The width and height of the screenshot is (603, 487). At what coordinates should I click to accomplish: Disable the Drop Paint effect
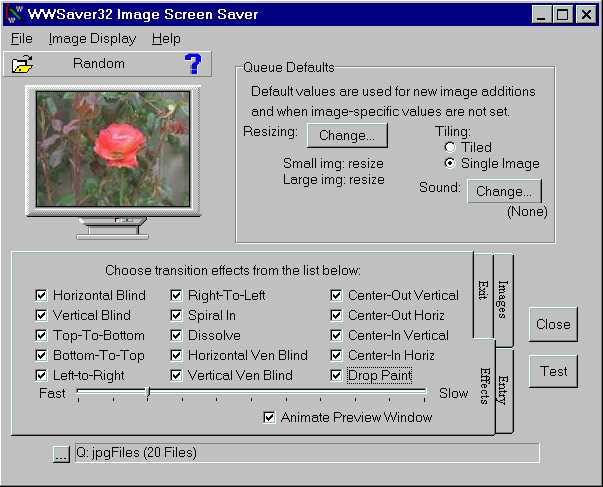point(336,375)
